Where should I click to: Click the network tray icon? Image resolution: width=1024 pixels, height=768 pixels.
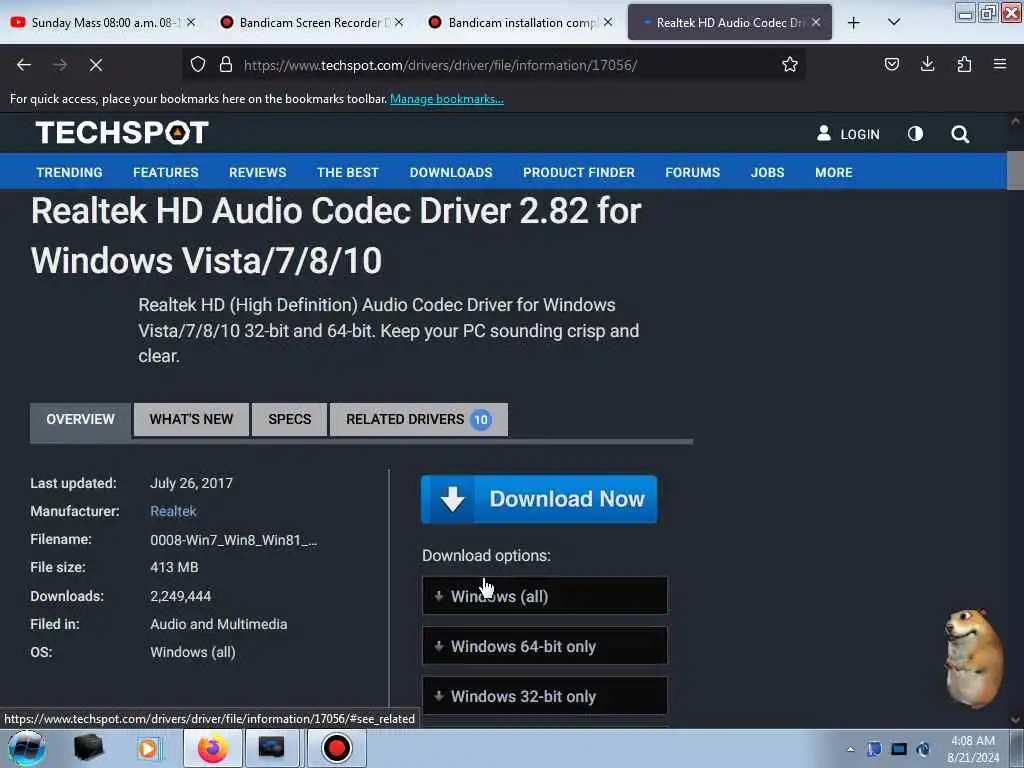[899, 748]
